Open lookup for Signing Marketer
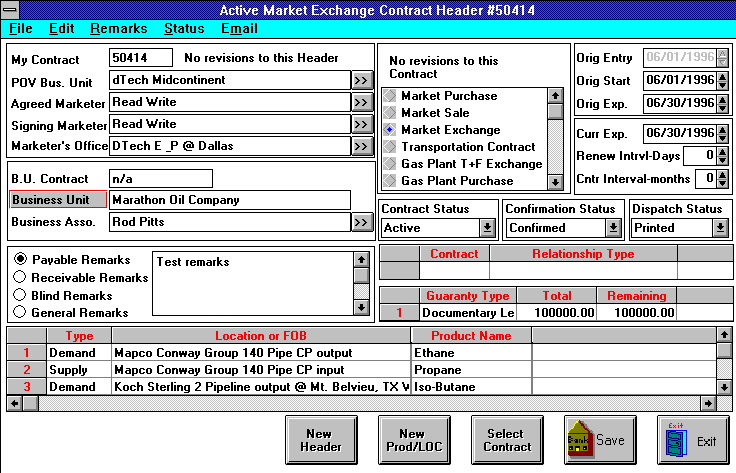Screen dimensions: 736x473 click(362, 124)
